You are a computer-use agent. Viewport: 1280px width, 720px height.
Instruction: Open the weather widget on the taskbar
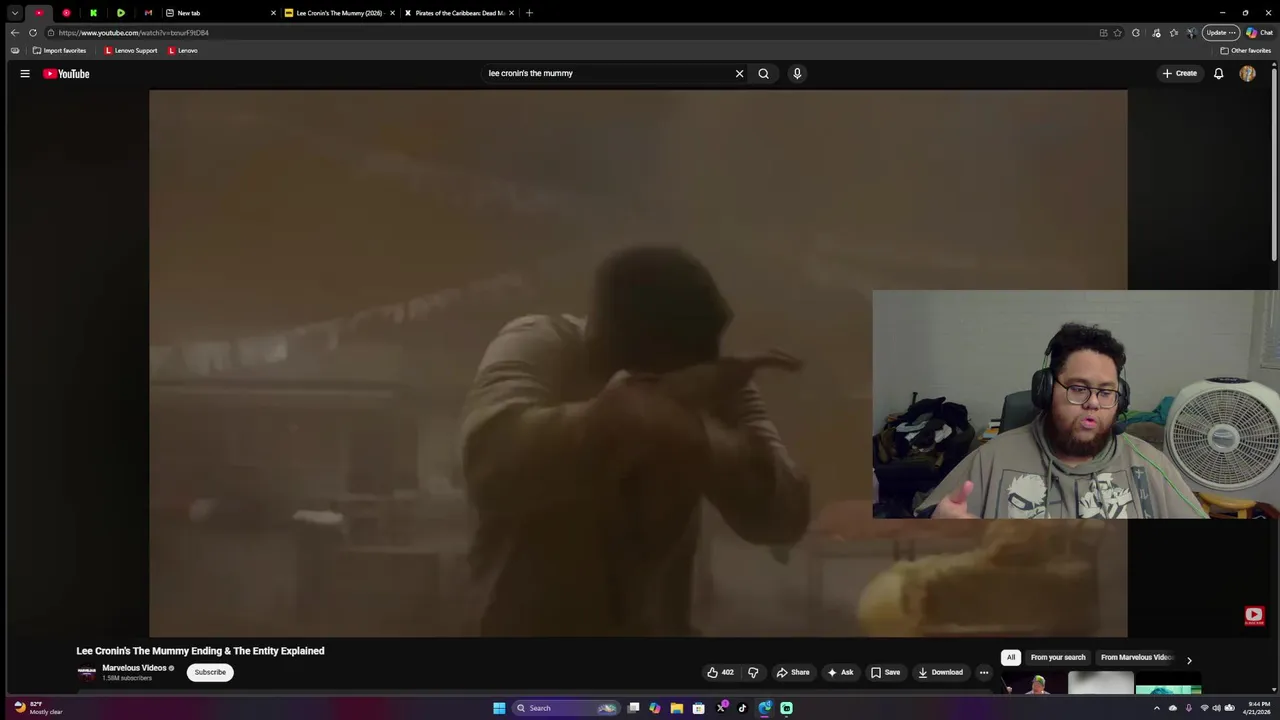tap(40, 708)
